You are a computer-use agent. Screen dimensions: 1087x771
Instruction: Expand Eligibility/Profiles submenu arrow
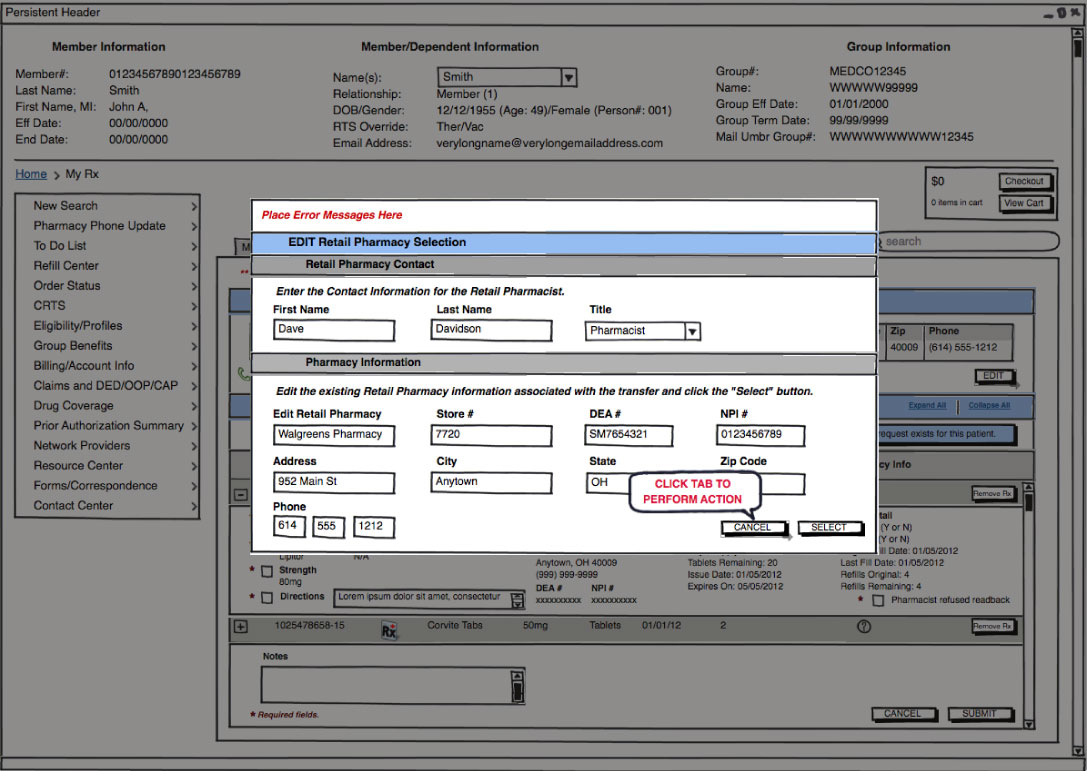(x=194, y=327)
